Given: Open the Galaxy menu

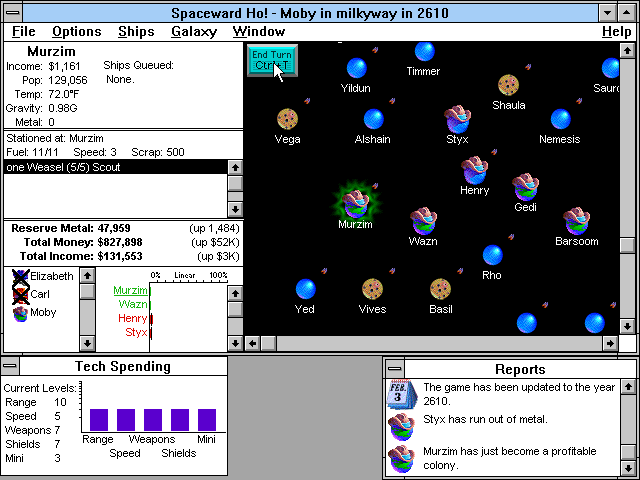Looking at the screenshot, I should (194, 31).
